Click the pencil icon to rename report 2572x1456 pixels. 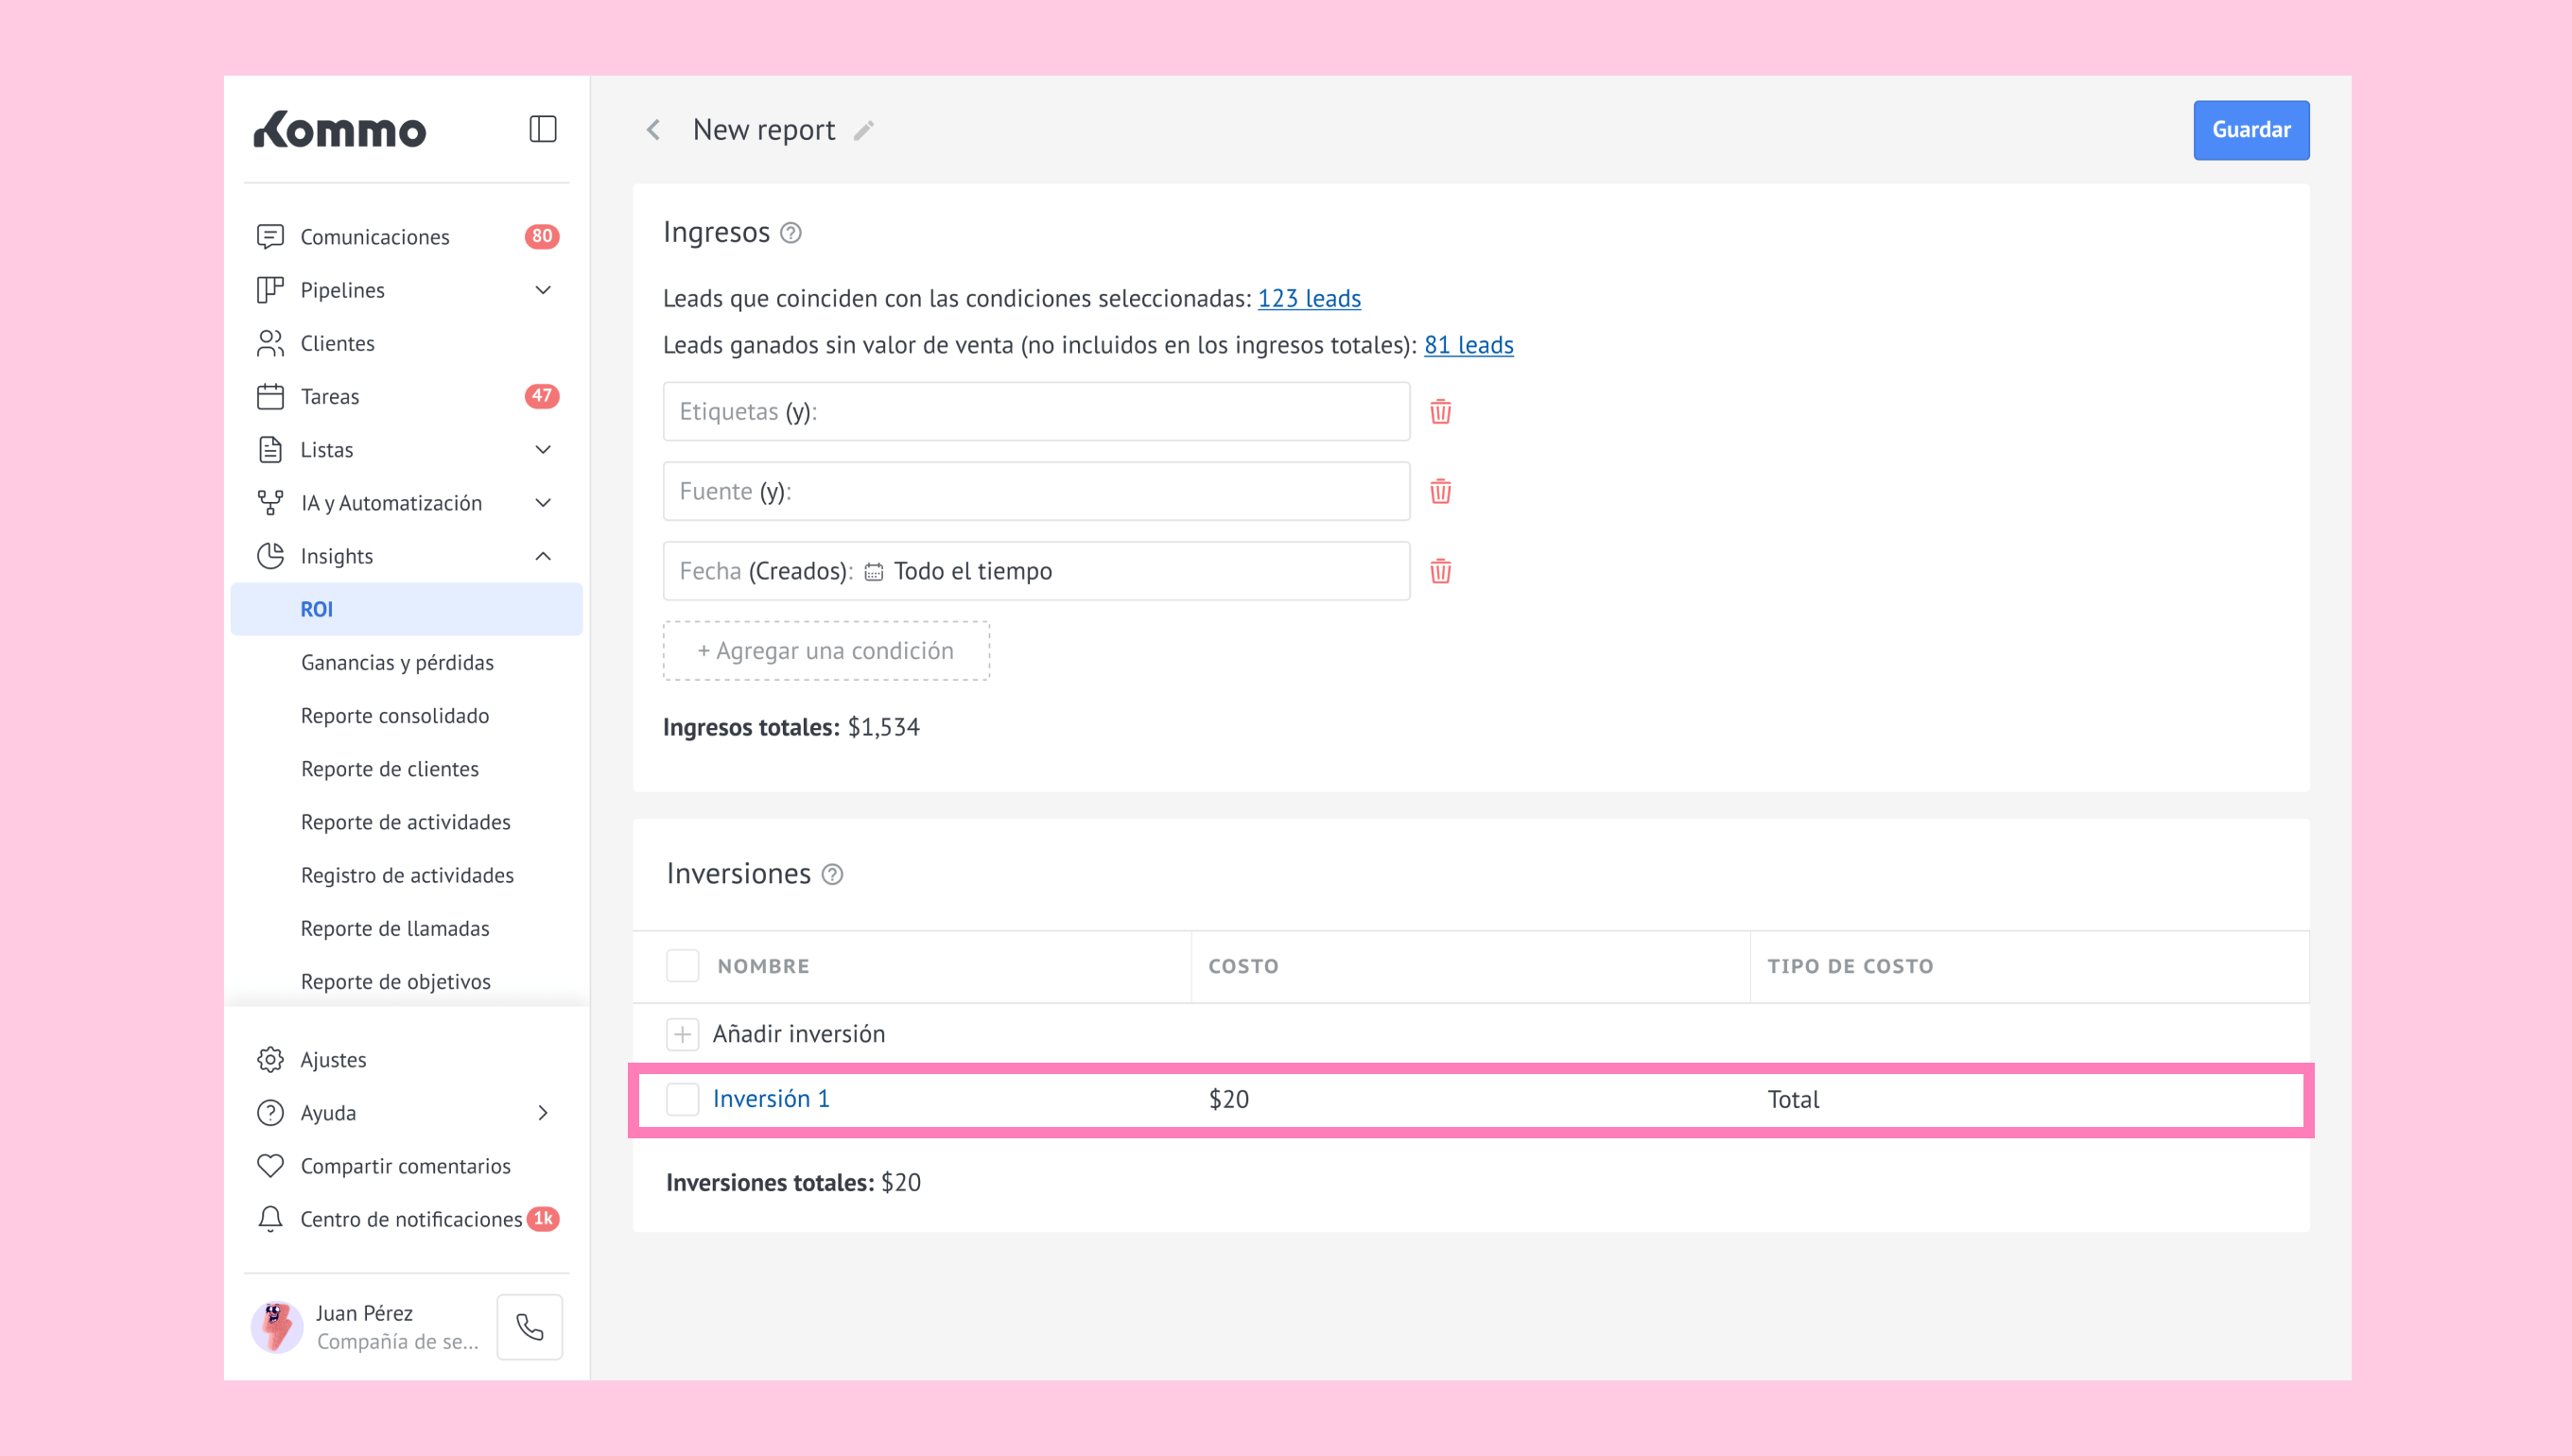point(864,131)
